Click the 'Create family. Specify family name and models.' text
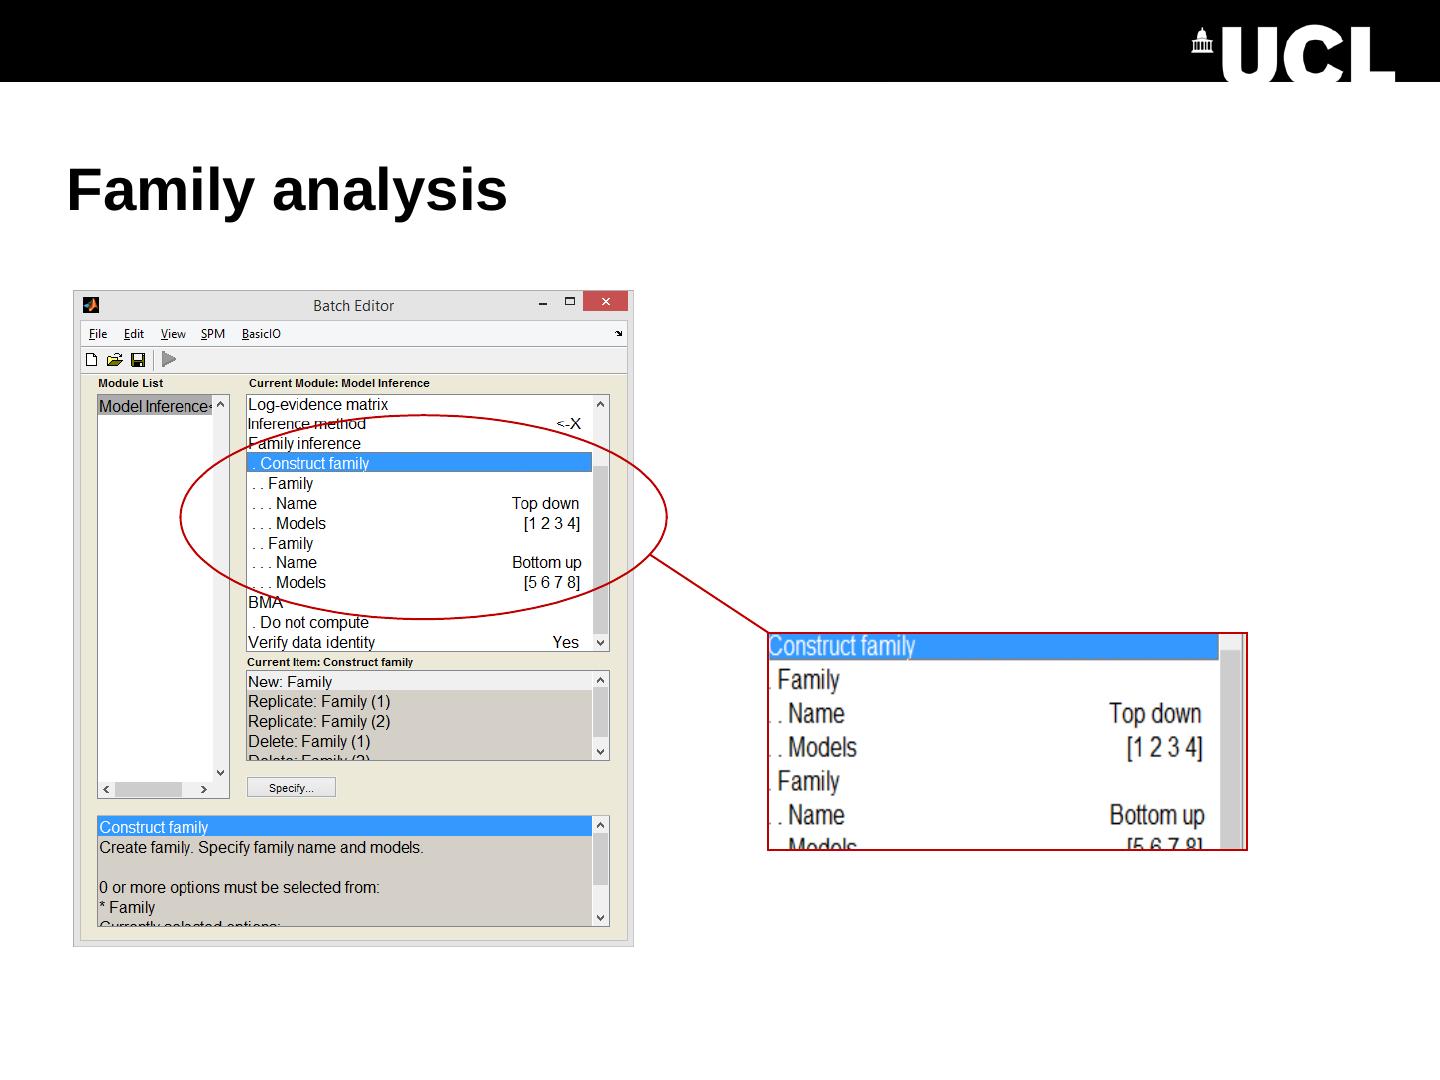The image size is (1440, 1080). (x=261, y=848)
